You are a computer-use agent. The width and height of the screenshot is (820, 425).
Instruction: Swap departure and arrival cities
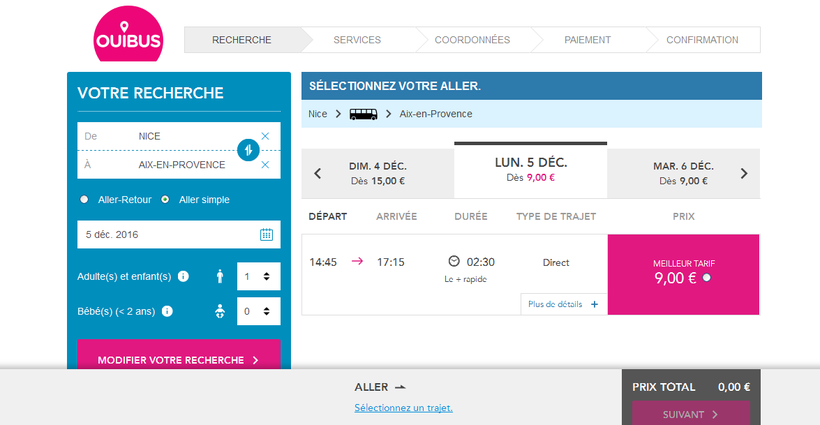[248, 150]
